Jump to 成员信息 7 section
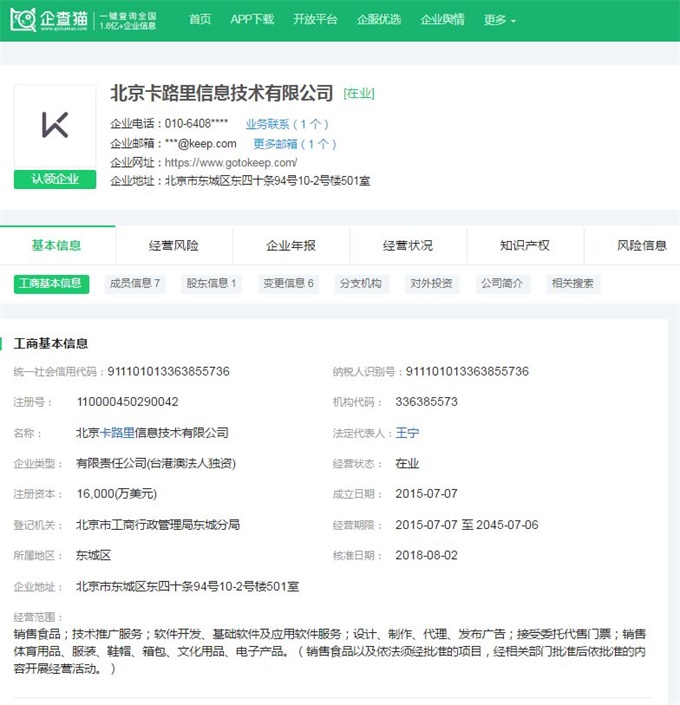This screenshot has width=680, height=705. click(x=135, y=284)
